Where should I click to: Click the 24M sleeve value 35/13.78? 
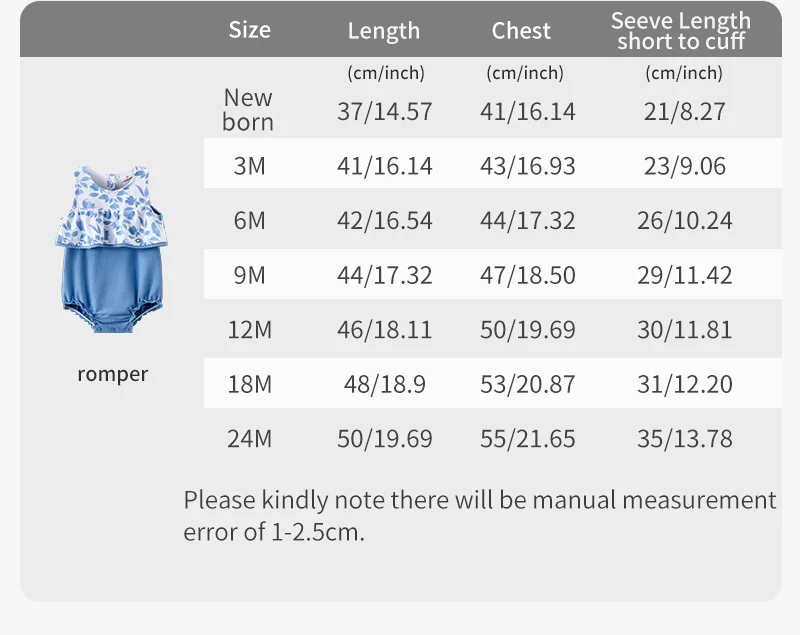[x=684, y=438]
